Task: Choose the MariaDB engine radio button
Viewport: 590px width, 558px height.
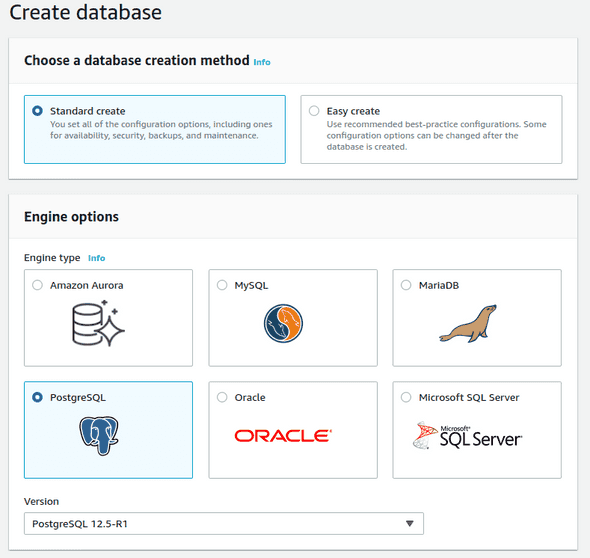Action: coord(406,285)
